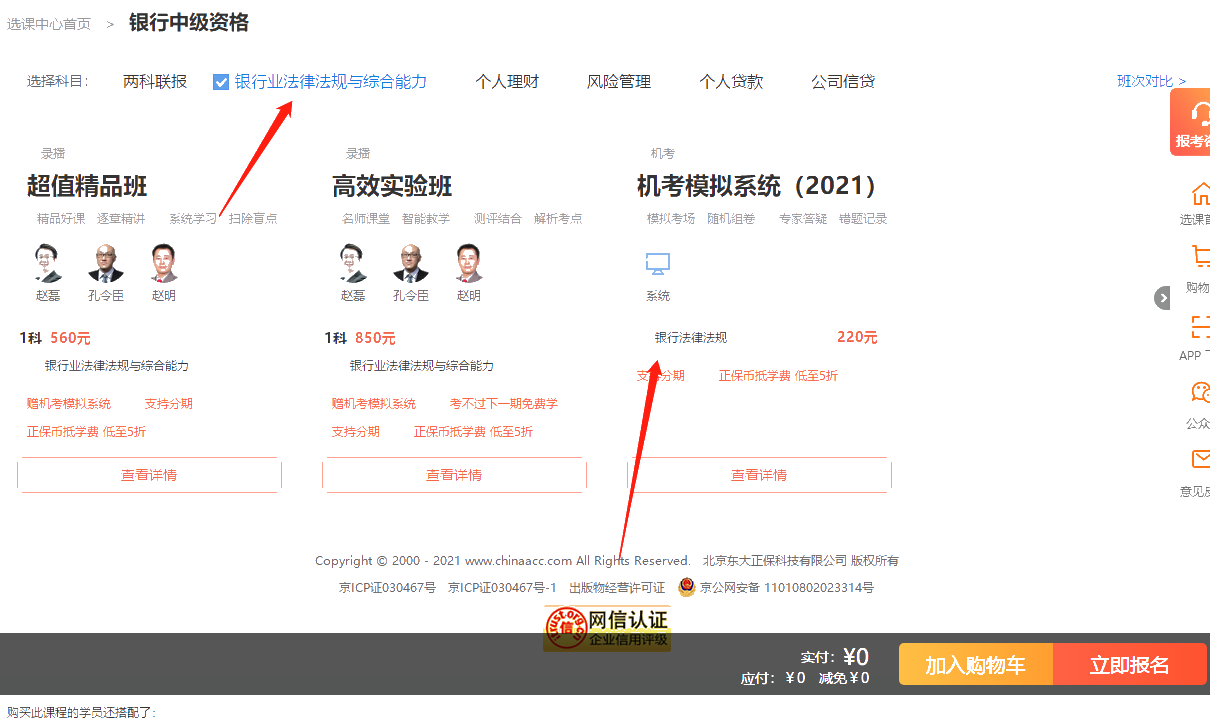Click 选课中心首页 breadcrumb link

[x=49, y=24]
